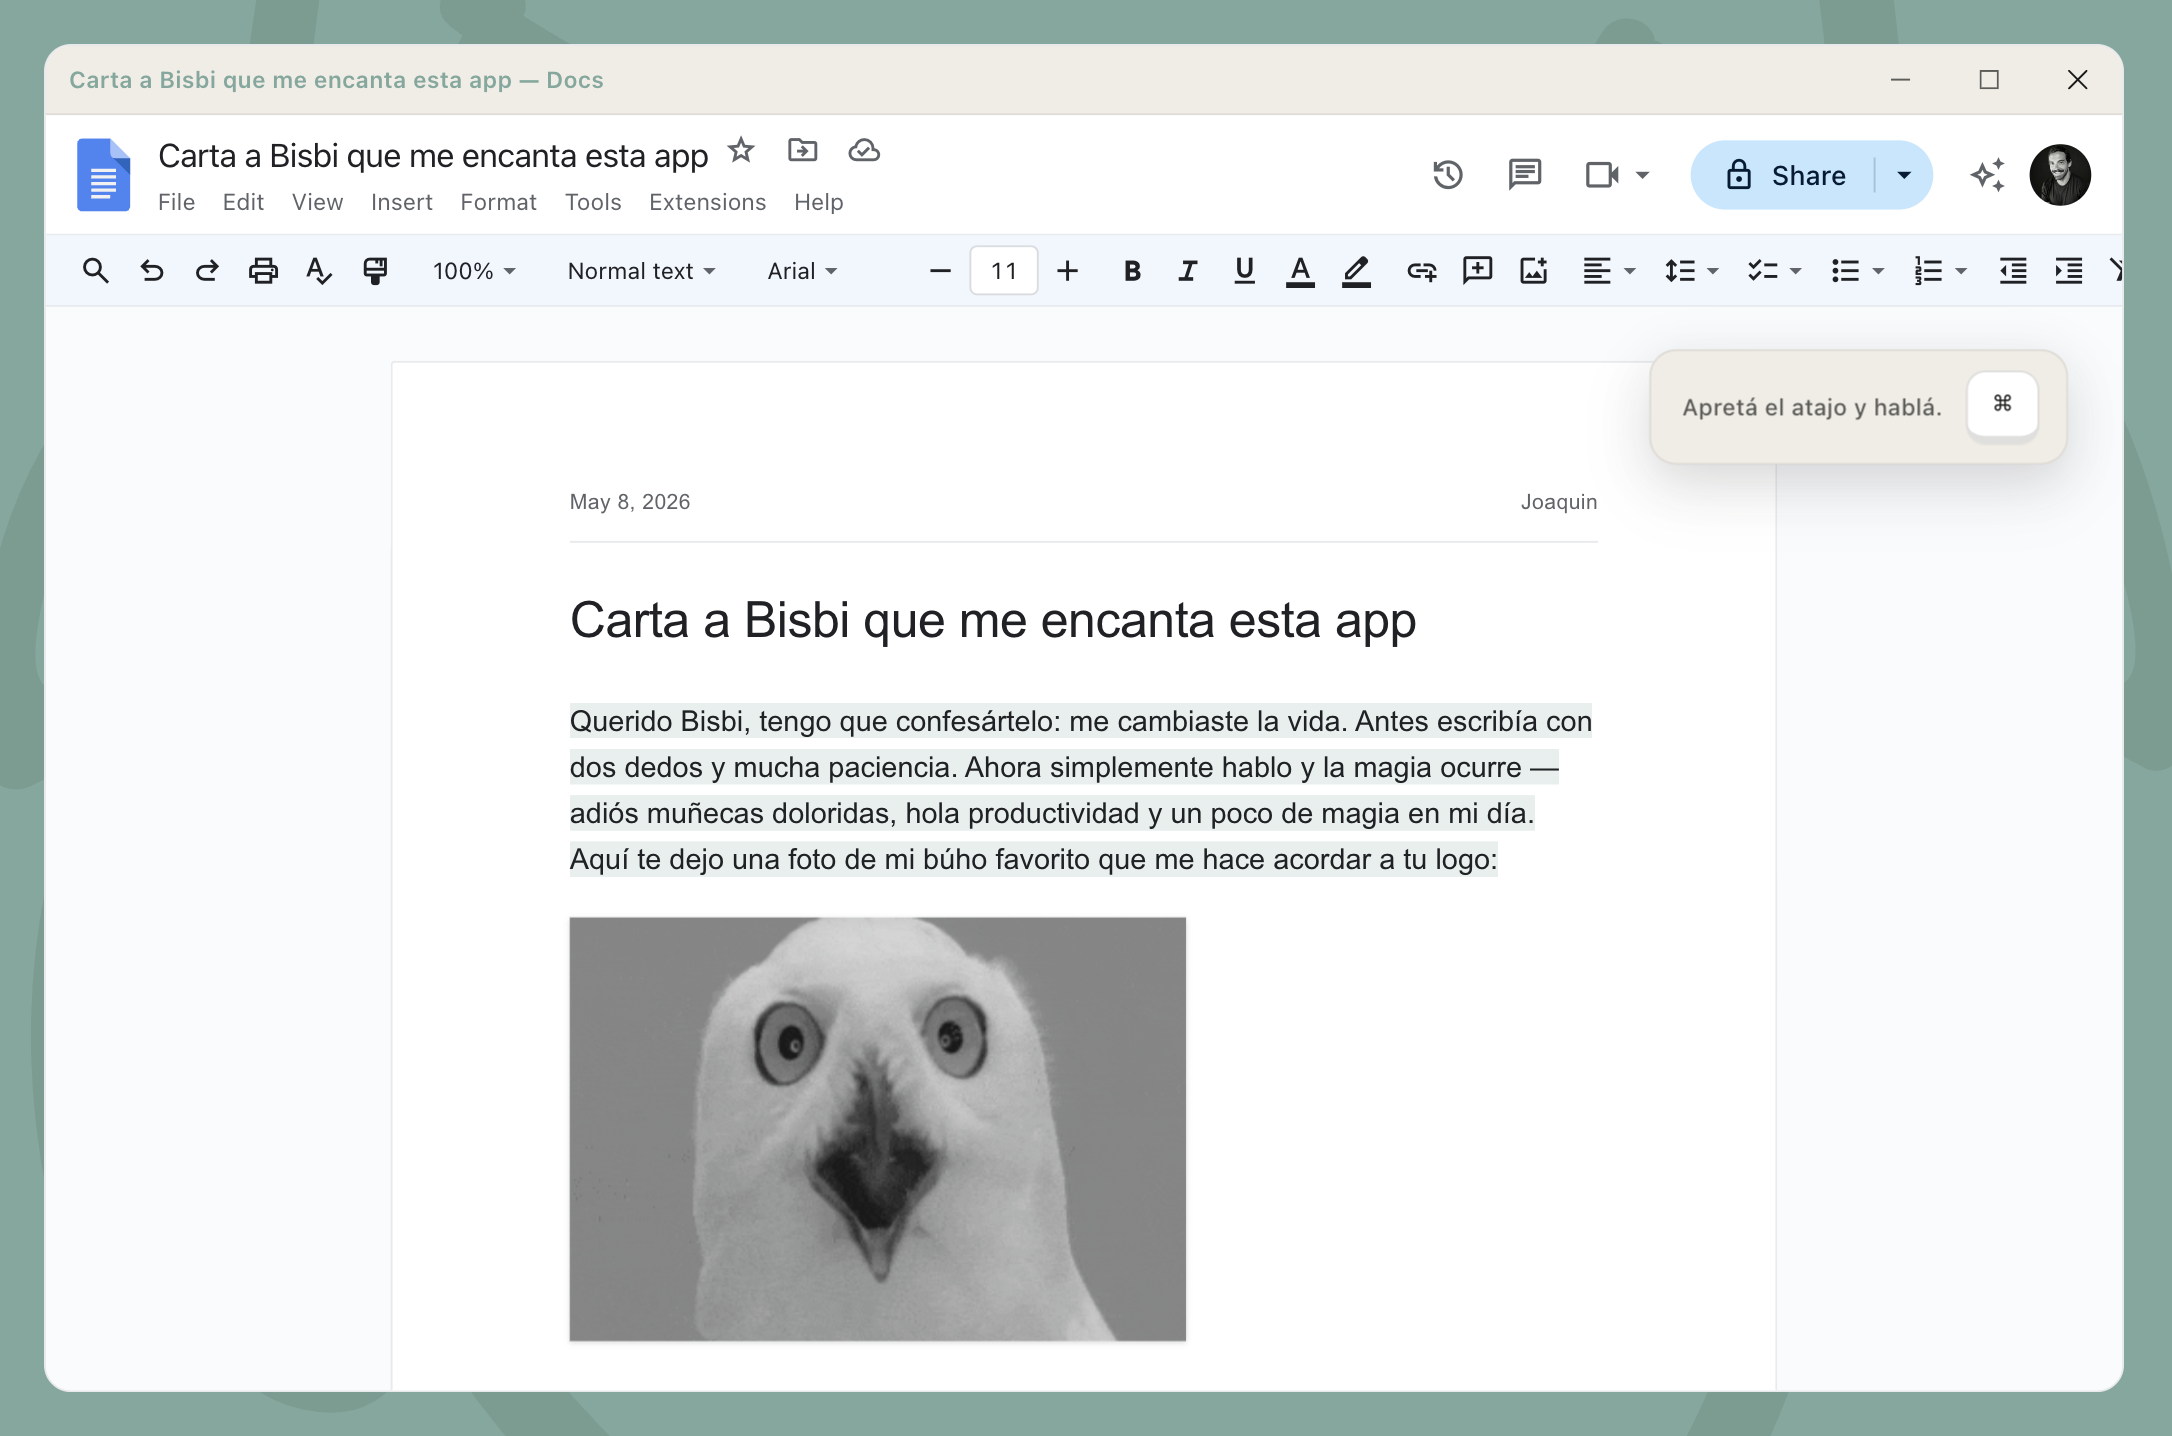The width and height of the screenshot is (2172, 1436).
Task: Open the text alignment dropdown
Action: [x=1608, y=271]
